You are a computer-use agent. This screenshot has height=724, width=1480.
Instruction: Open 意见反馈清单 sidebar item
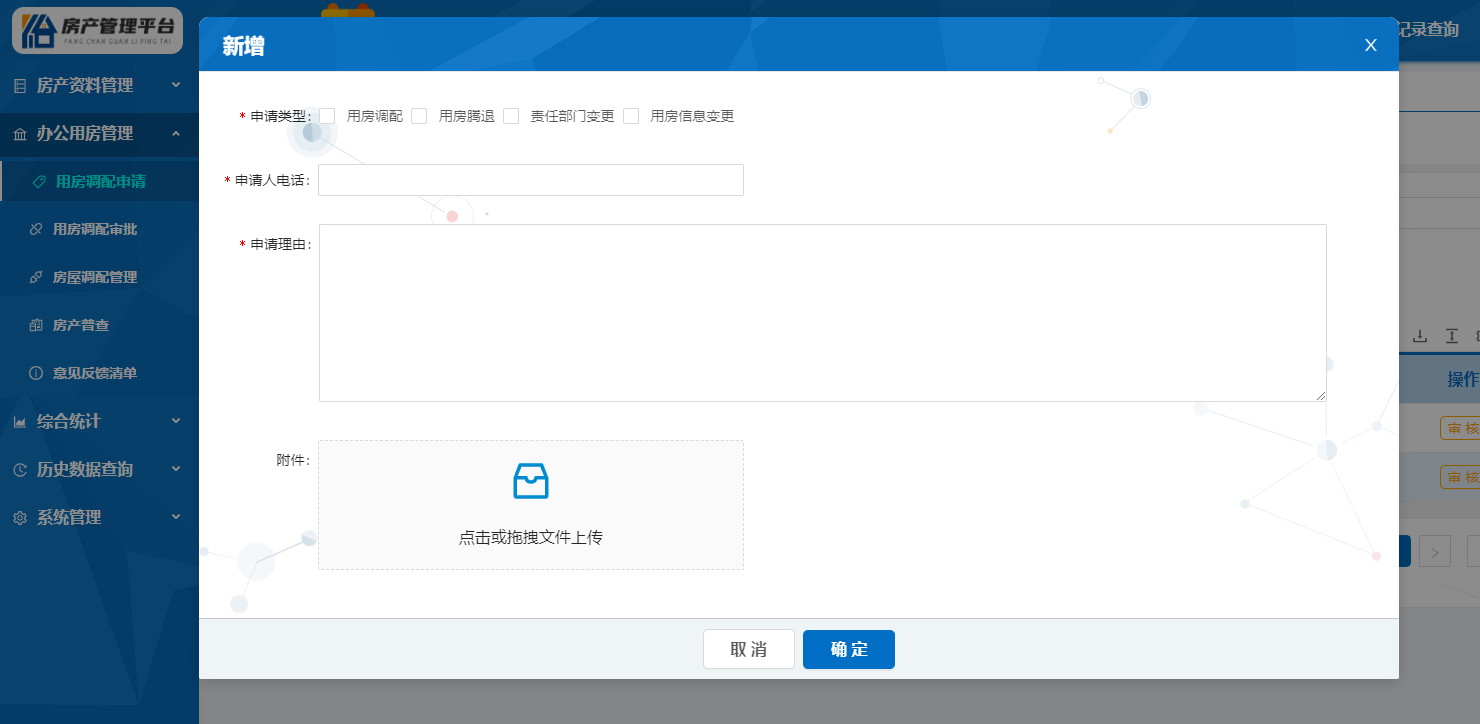point(99,374)
